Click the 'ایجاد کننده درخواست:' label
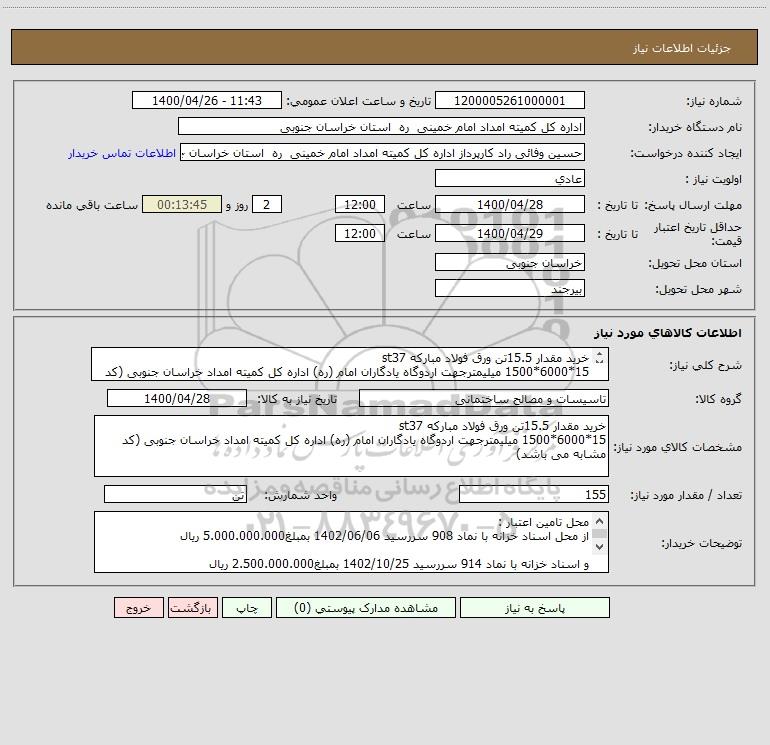 click(687, 153)
